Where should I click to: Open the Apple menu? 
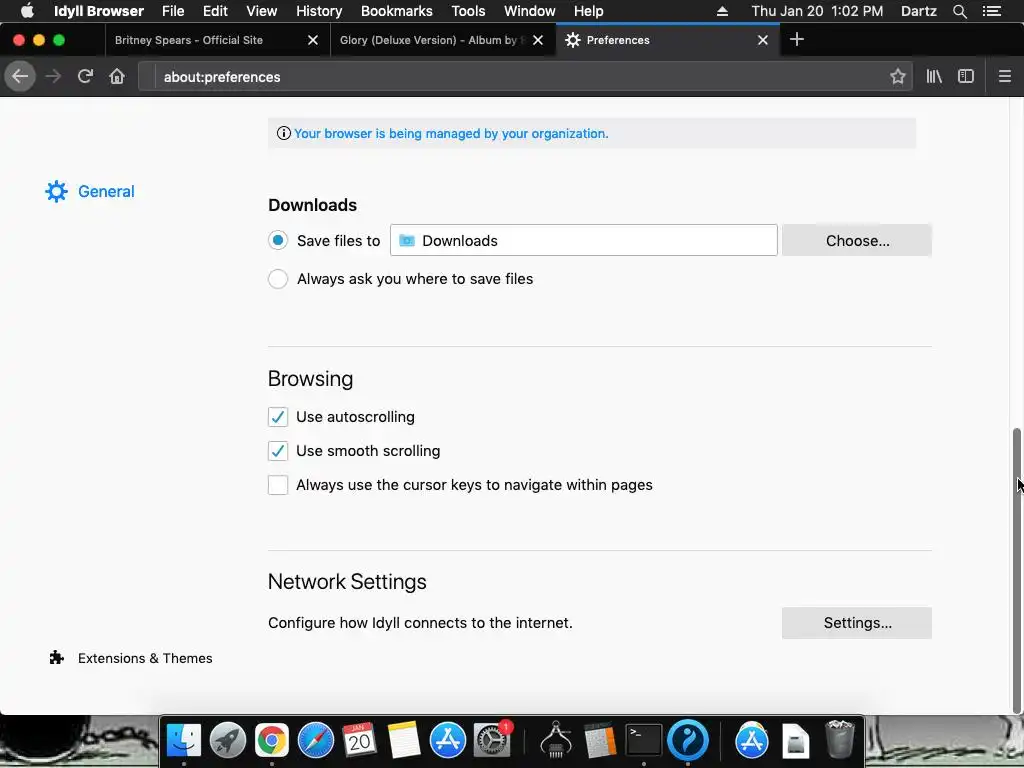(x=27, y=11)
